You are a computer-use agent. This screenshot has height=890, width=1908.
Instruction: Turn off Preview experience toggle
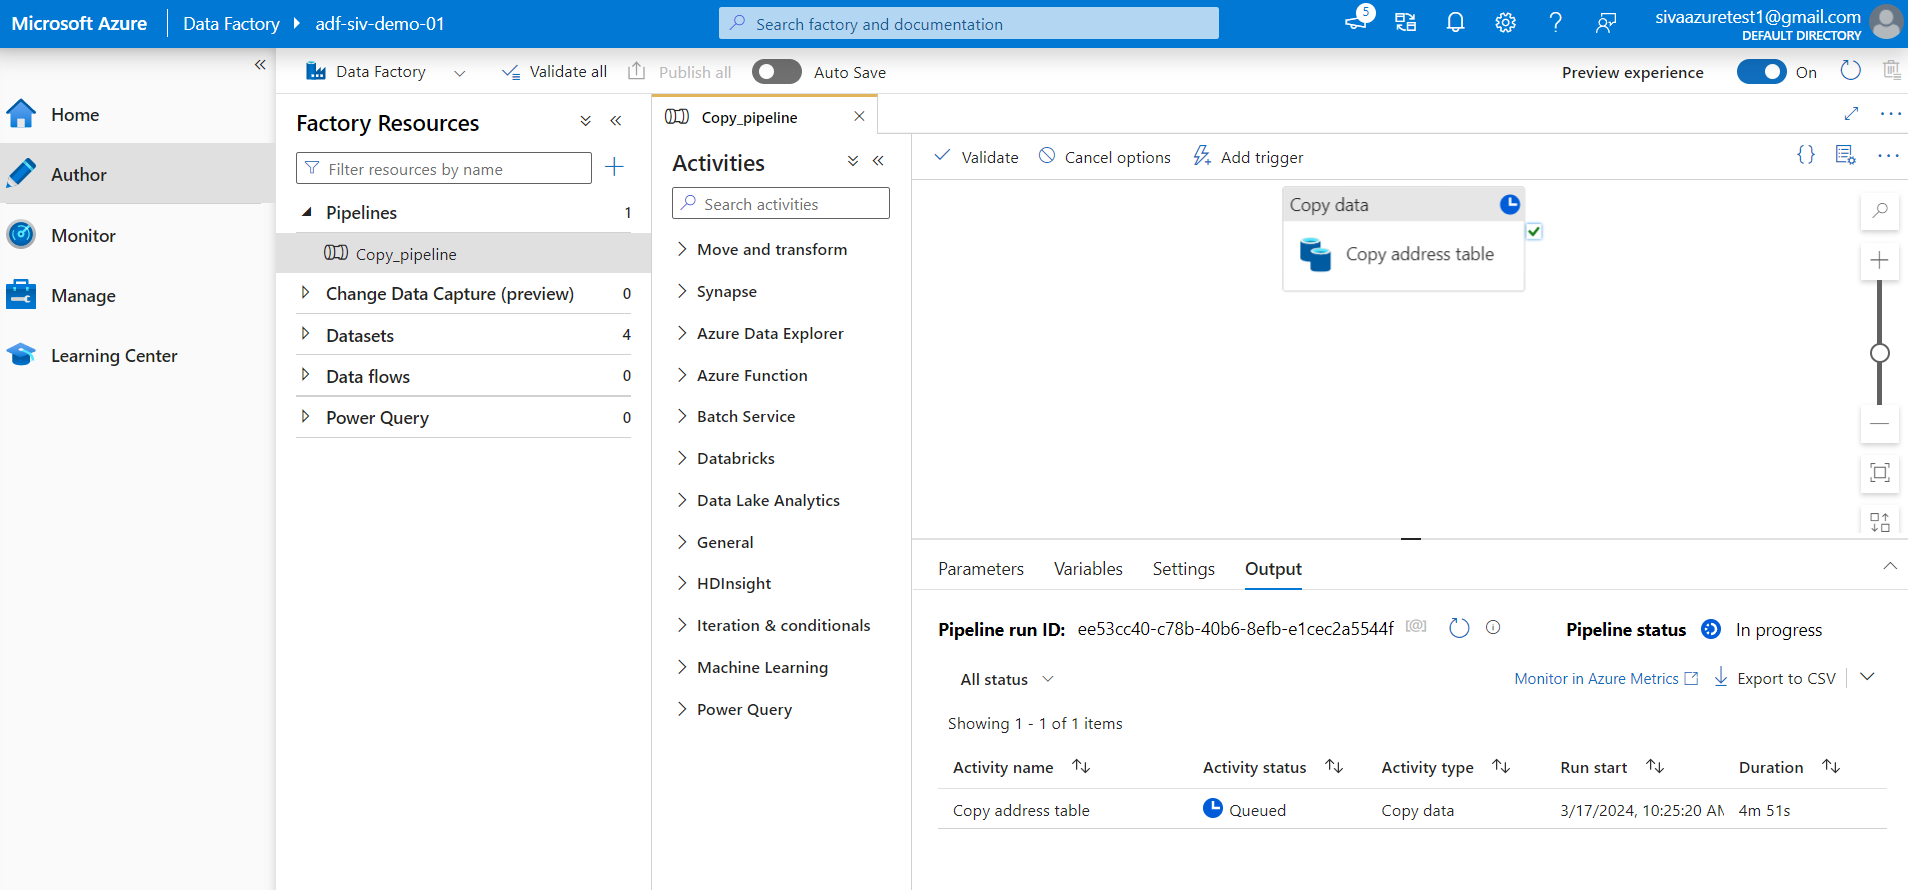click(1762, 72)
